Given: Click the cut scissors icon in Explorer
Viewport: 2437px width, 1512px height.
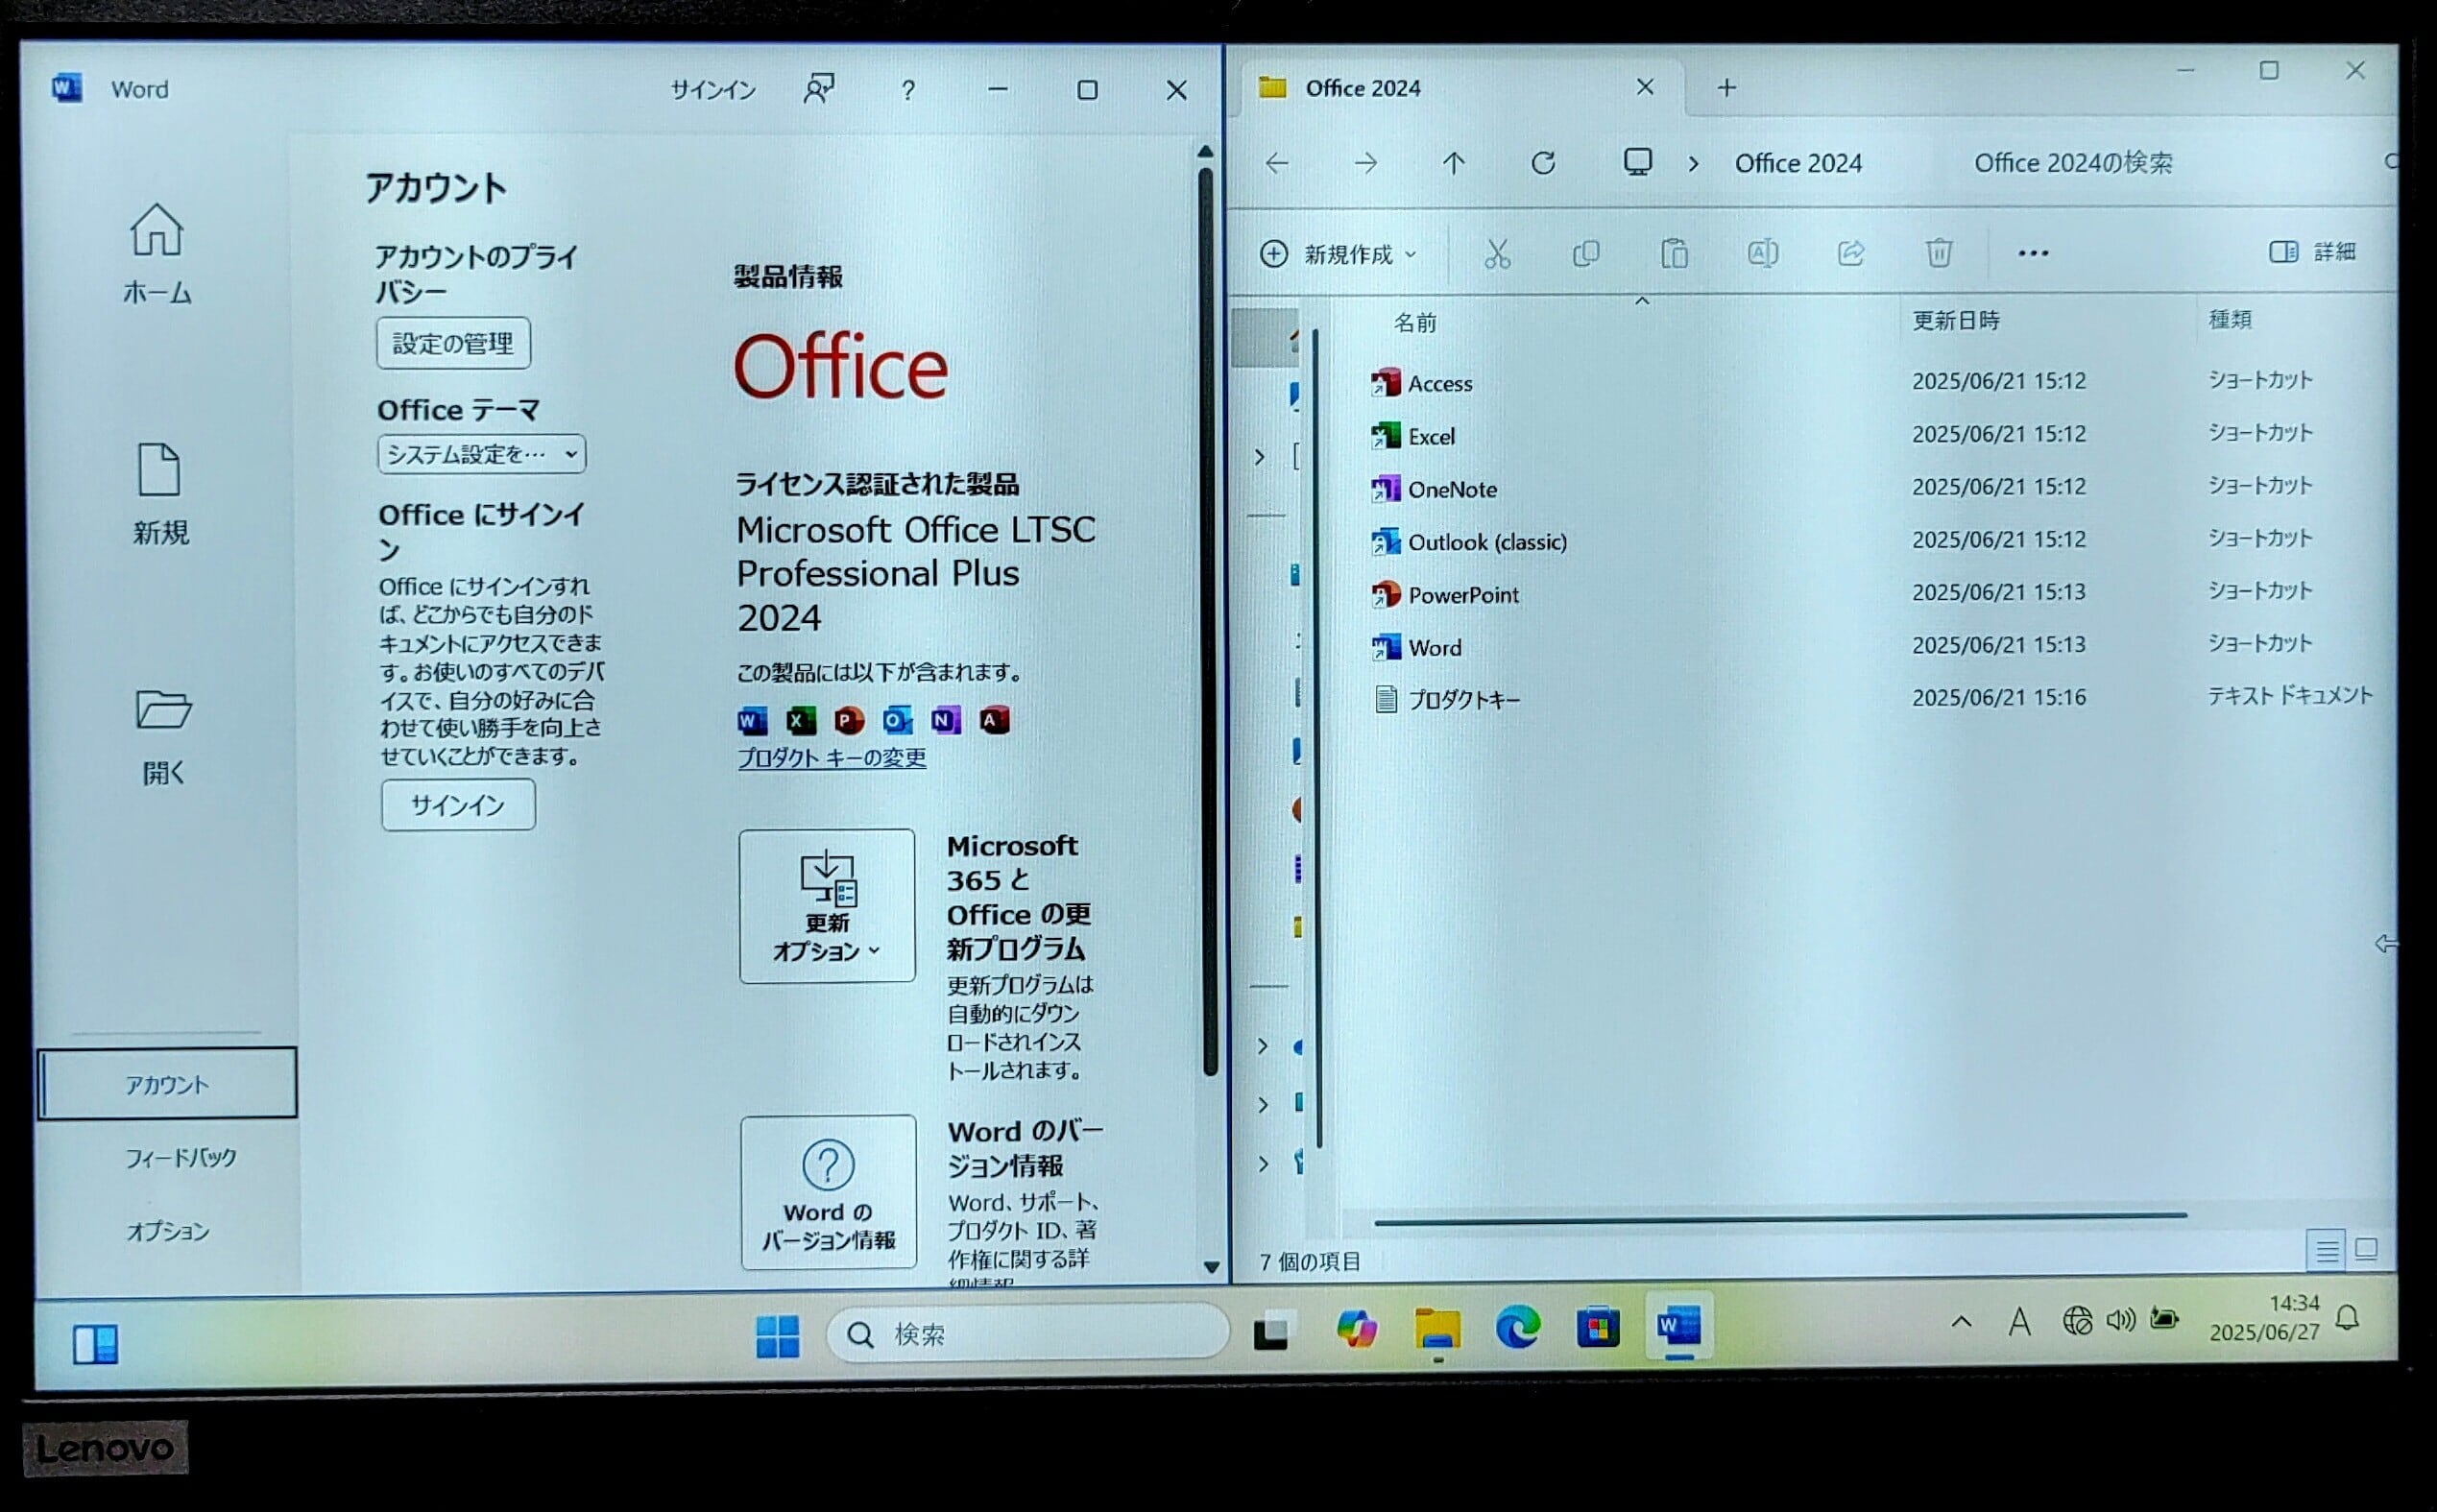Looking at the screenshot, I should pos(1496,254).
